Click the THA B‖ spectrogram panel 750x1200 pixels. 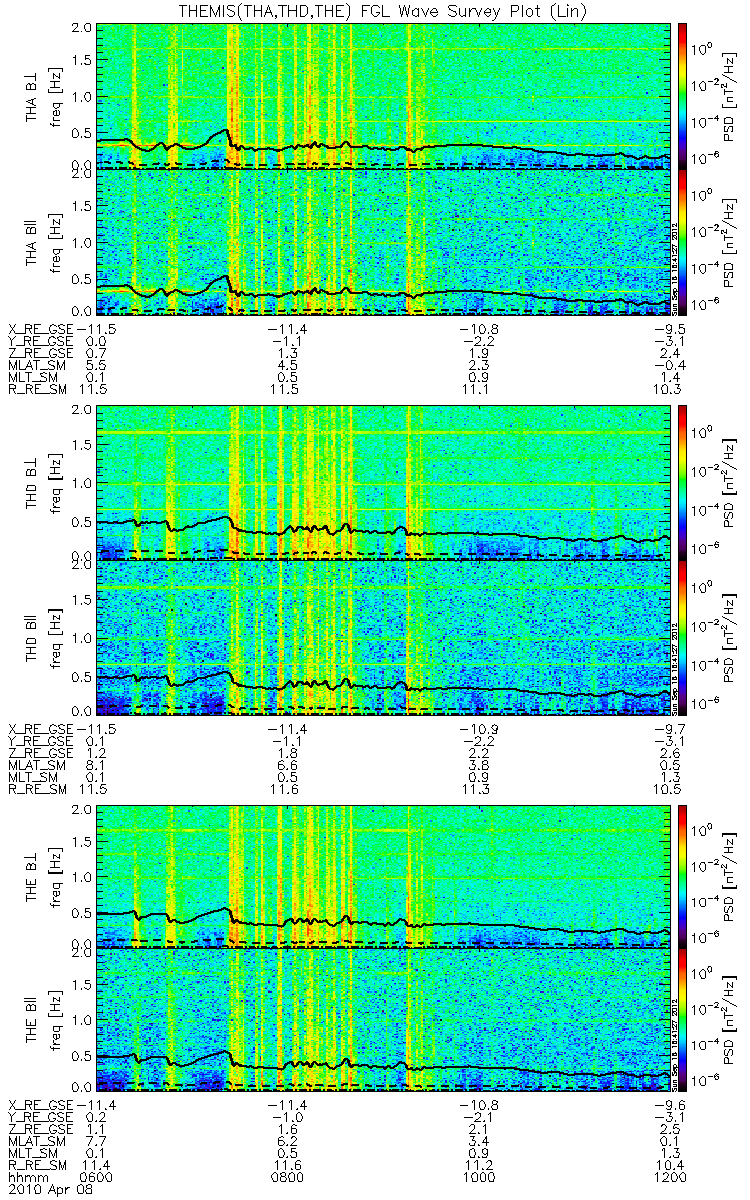(383, 241)
